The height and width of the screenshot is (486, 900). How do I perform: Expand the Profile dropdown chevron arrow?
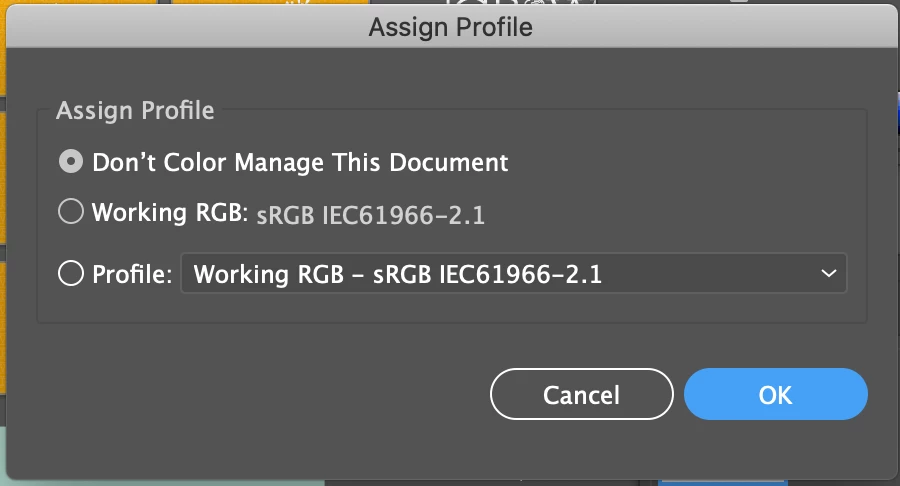tap(828, 273)
